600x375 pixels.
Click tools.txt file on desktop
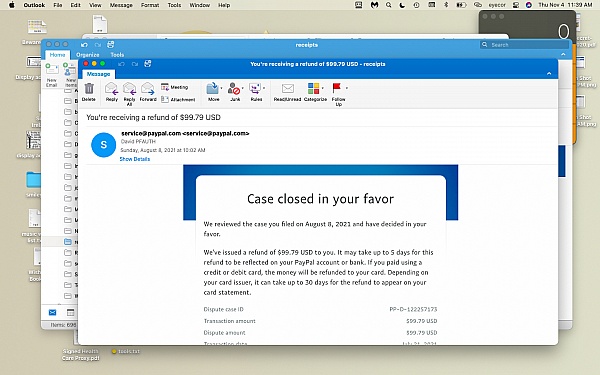pos(126,351)
